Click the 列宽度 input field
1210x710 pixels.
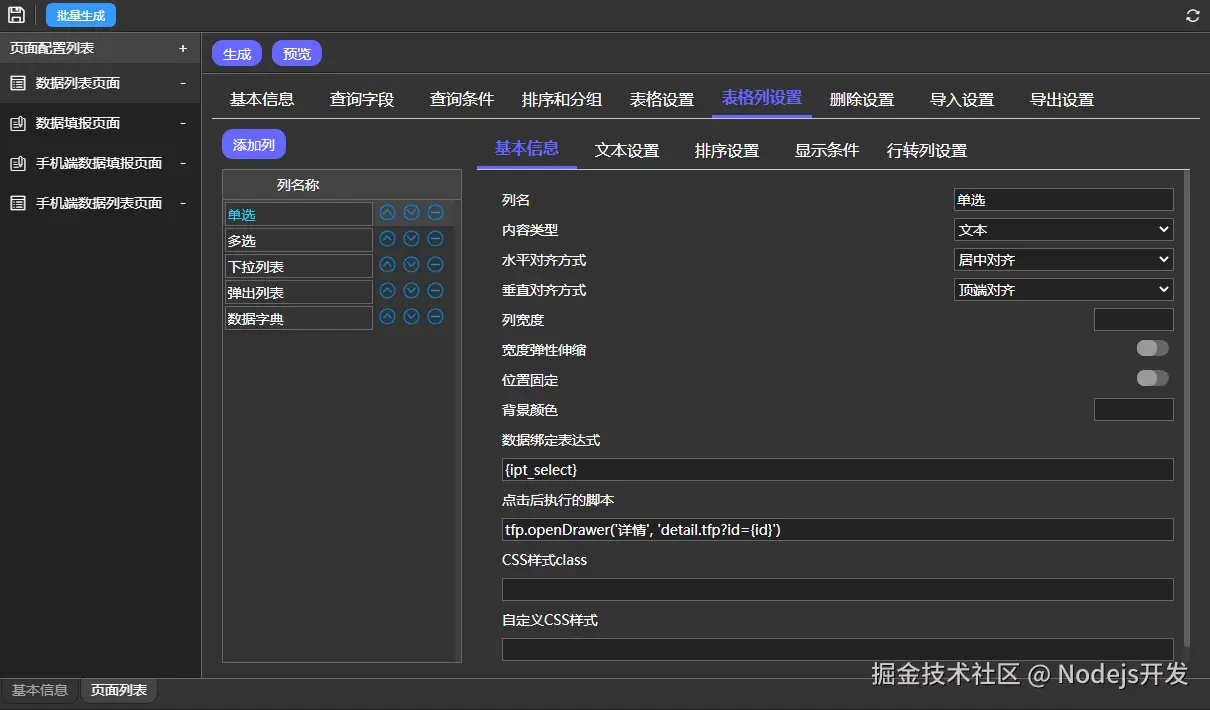1134,320
